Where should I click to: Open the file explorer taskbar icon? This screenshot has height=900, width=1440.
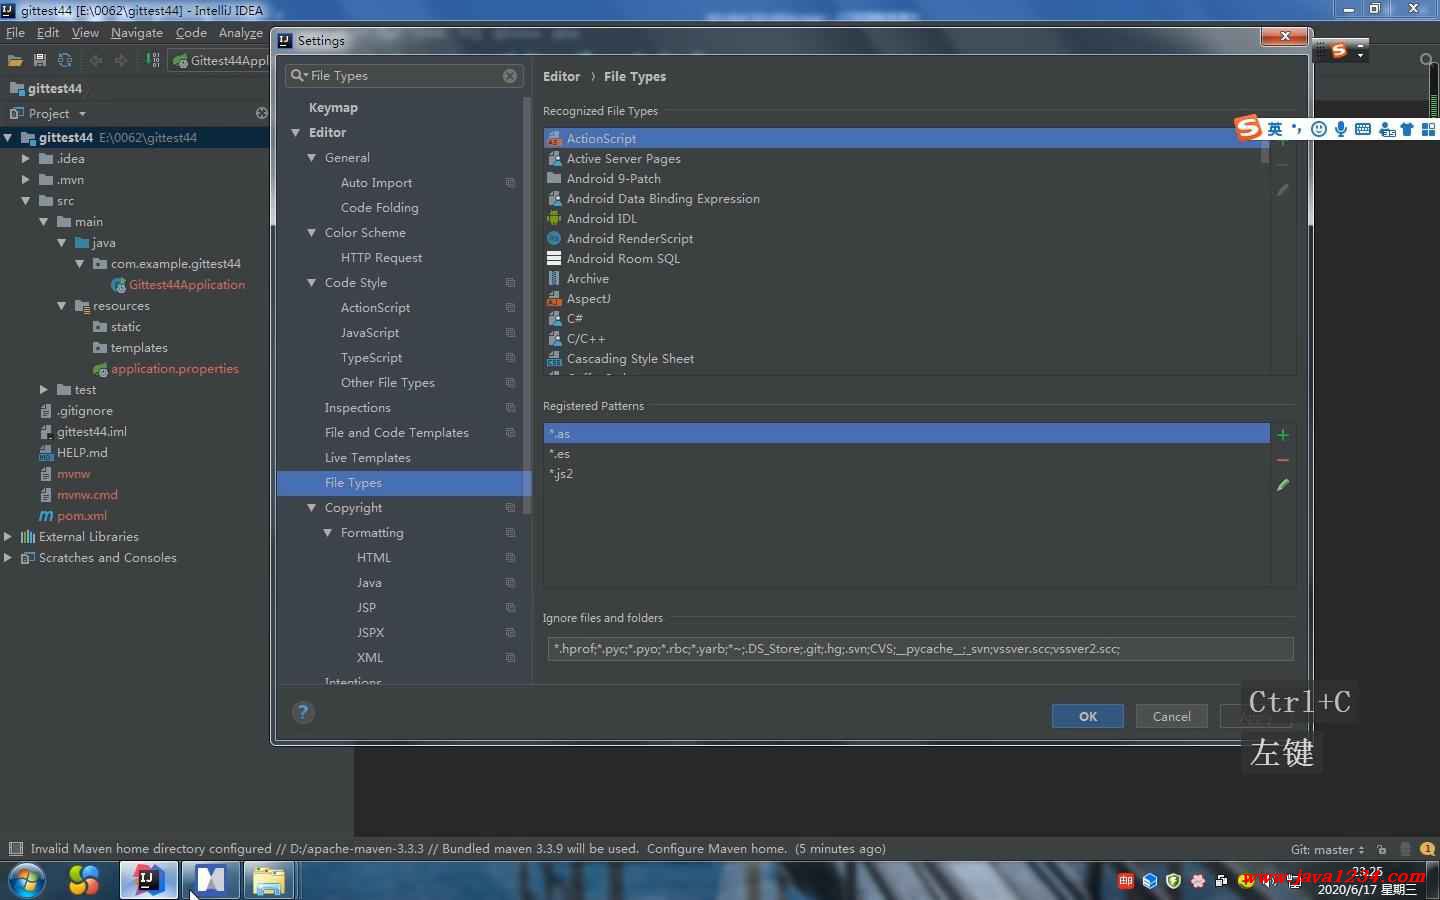(269, 880)
